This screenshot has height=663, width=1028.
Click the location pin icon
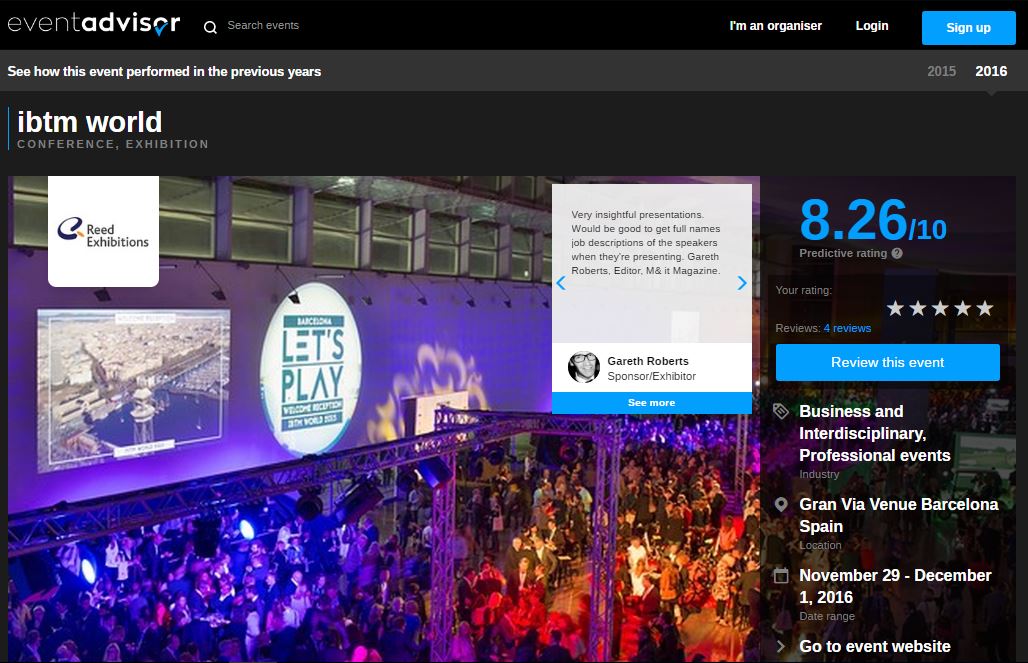pyautogui.click(x=781, y=504)
